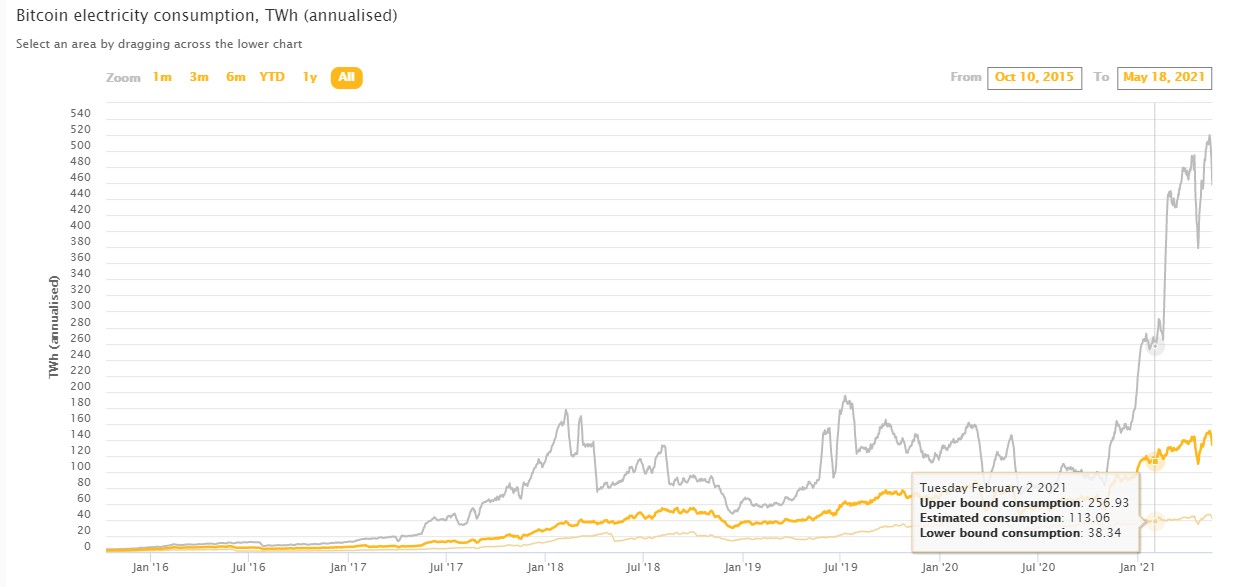1234x587 pixels.
Task: Click the upper bound marker on gray line
Action: [1155, 345]
